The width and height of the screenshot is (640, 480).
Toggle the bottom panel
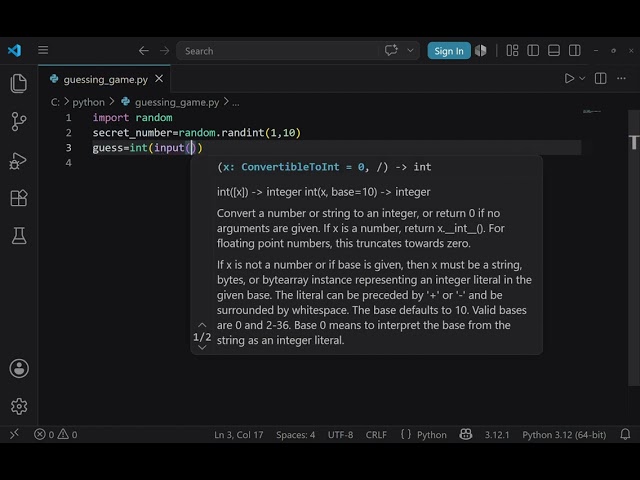click(554, 51)
